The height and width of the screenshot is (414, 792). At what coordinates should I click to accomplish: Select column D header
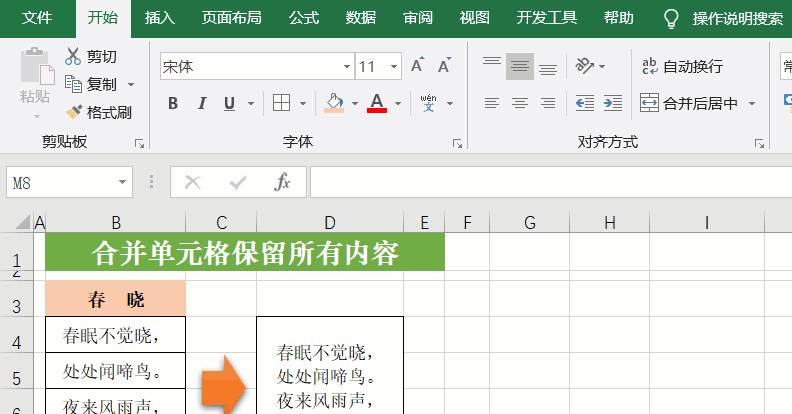[330, 222]
